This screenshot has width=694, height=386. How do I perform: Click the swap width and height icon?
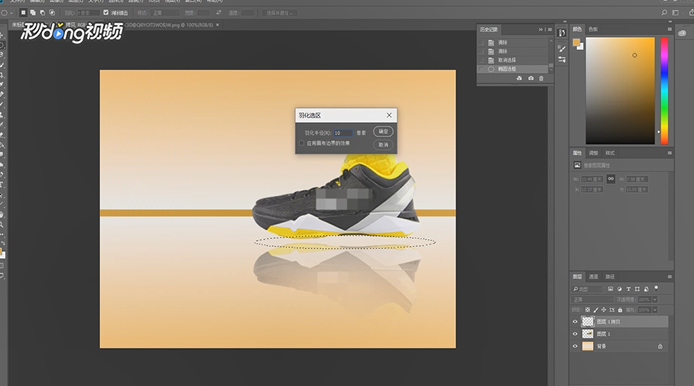(218, 12)
